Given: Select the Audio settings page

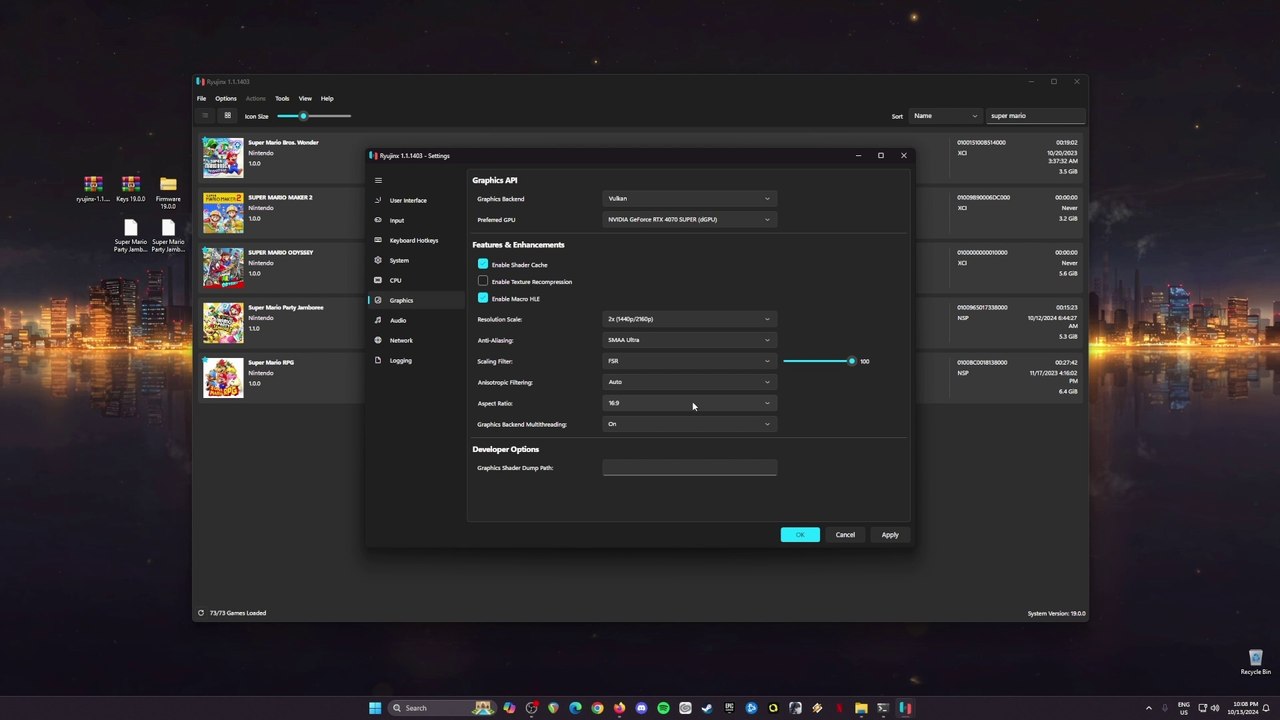Looking at the screenshot, I should pyautogui.click(x=398, y=320).
